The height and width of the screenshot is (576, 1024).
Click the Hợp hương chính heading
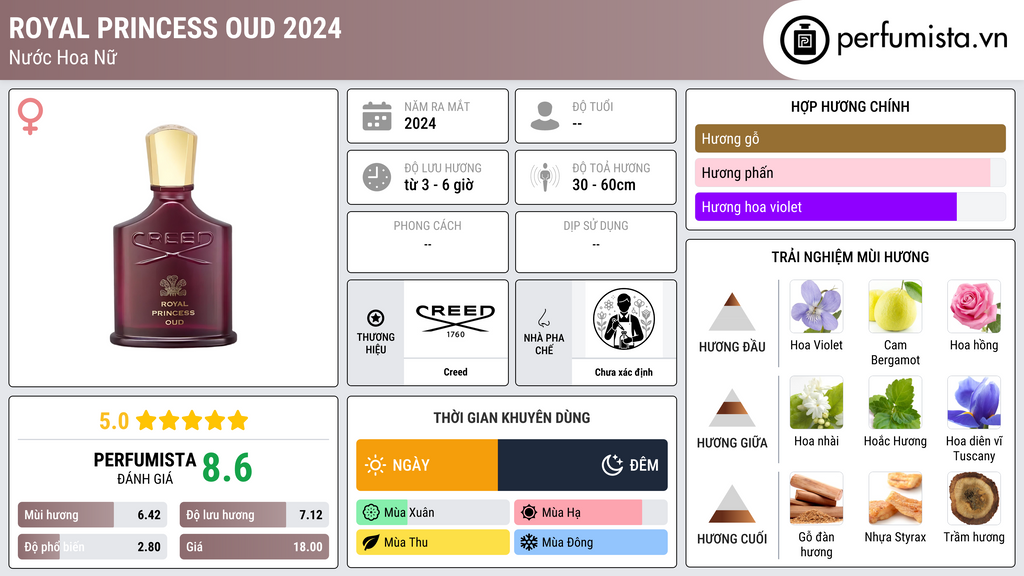[850, 106]
